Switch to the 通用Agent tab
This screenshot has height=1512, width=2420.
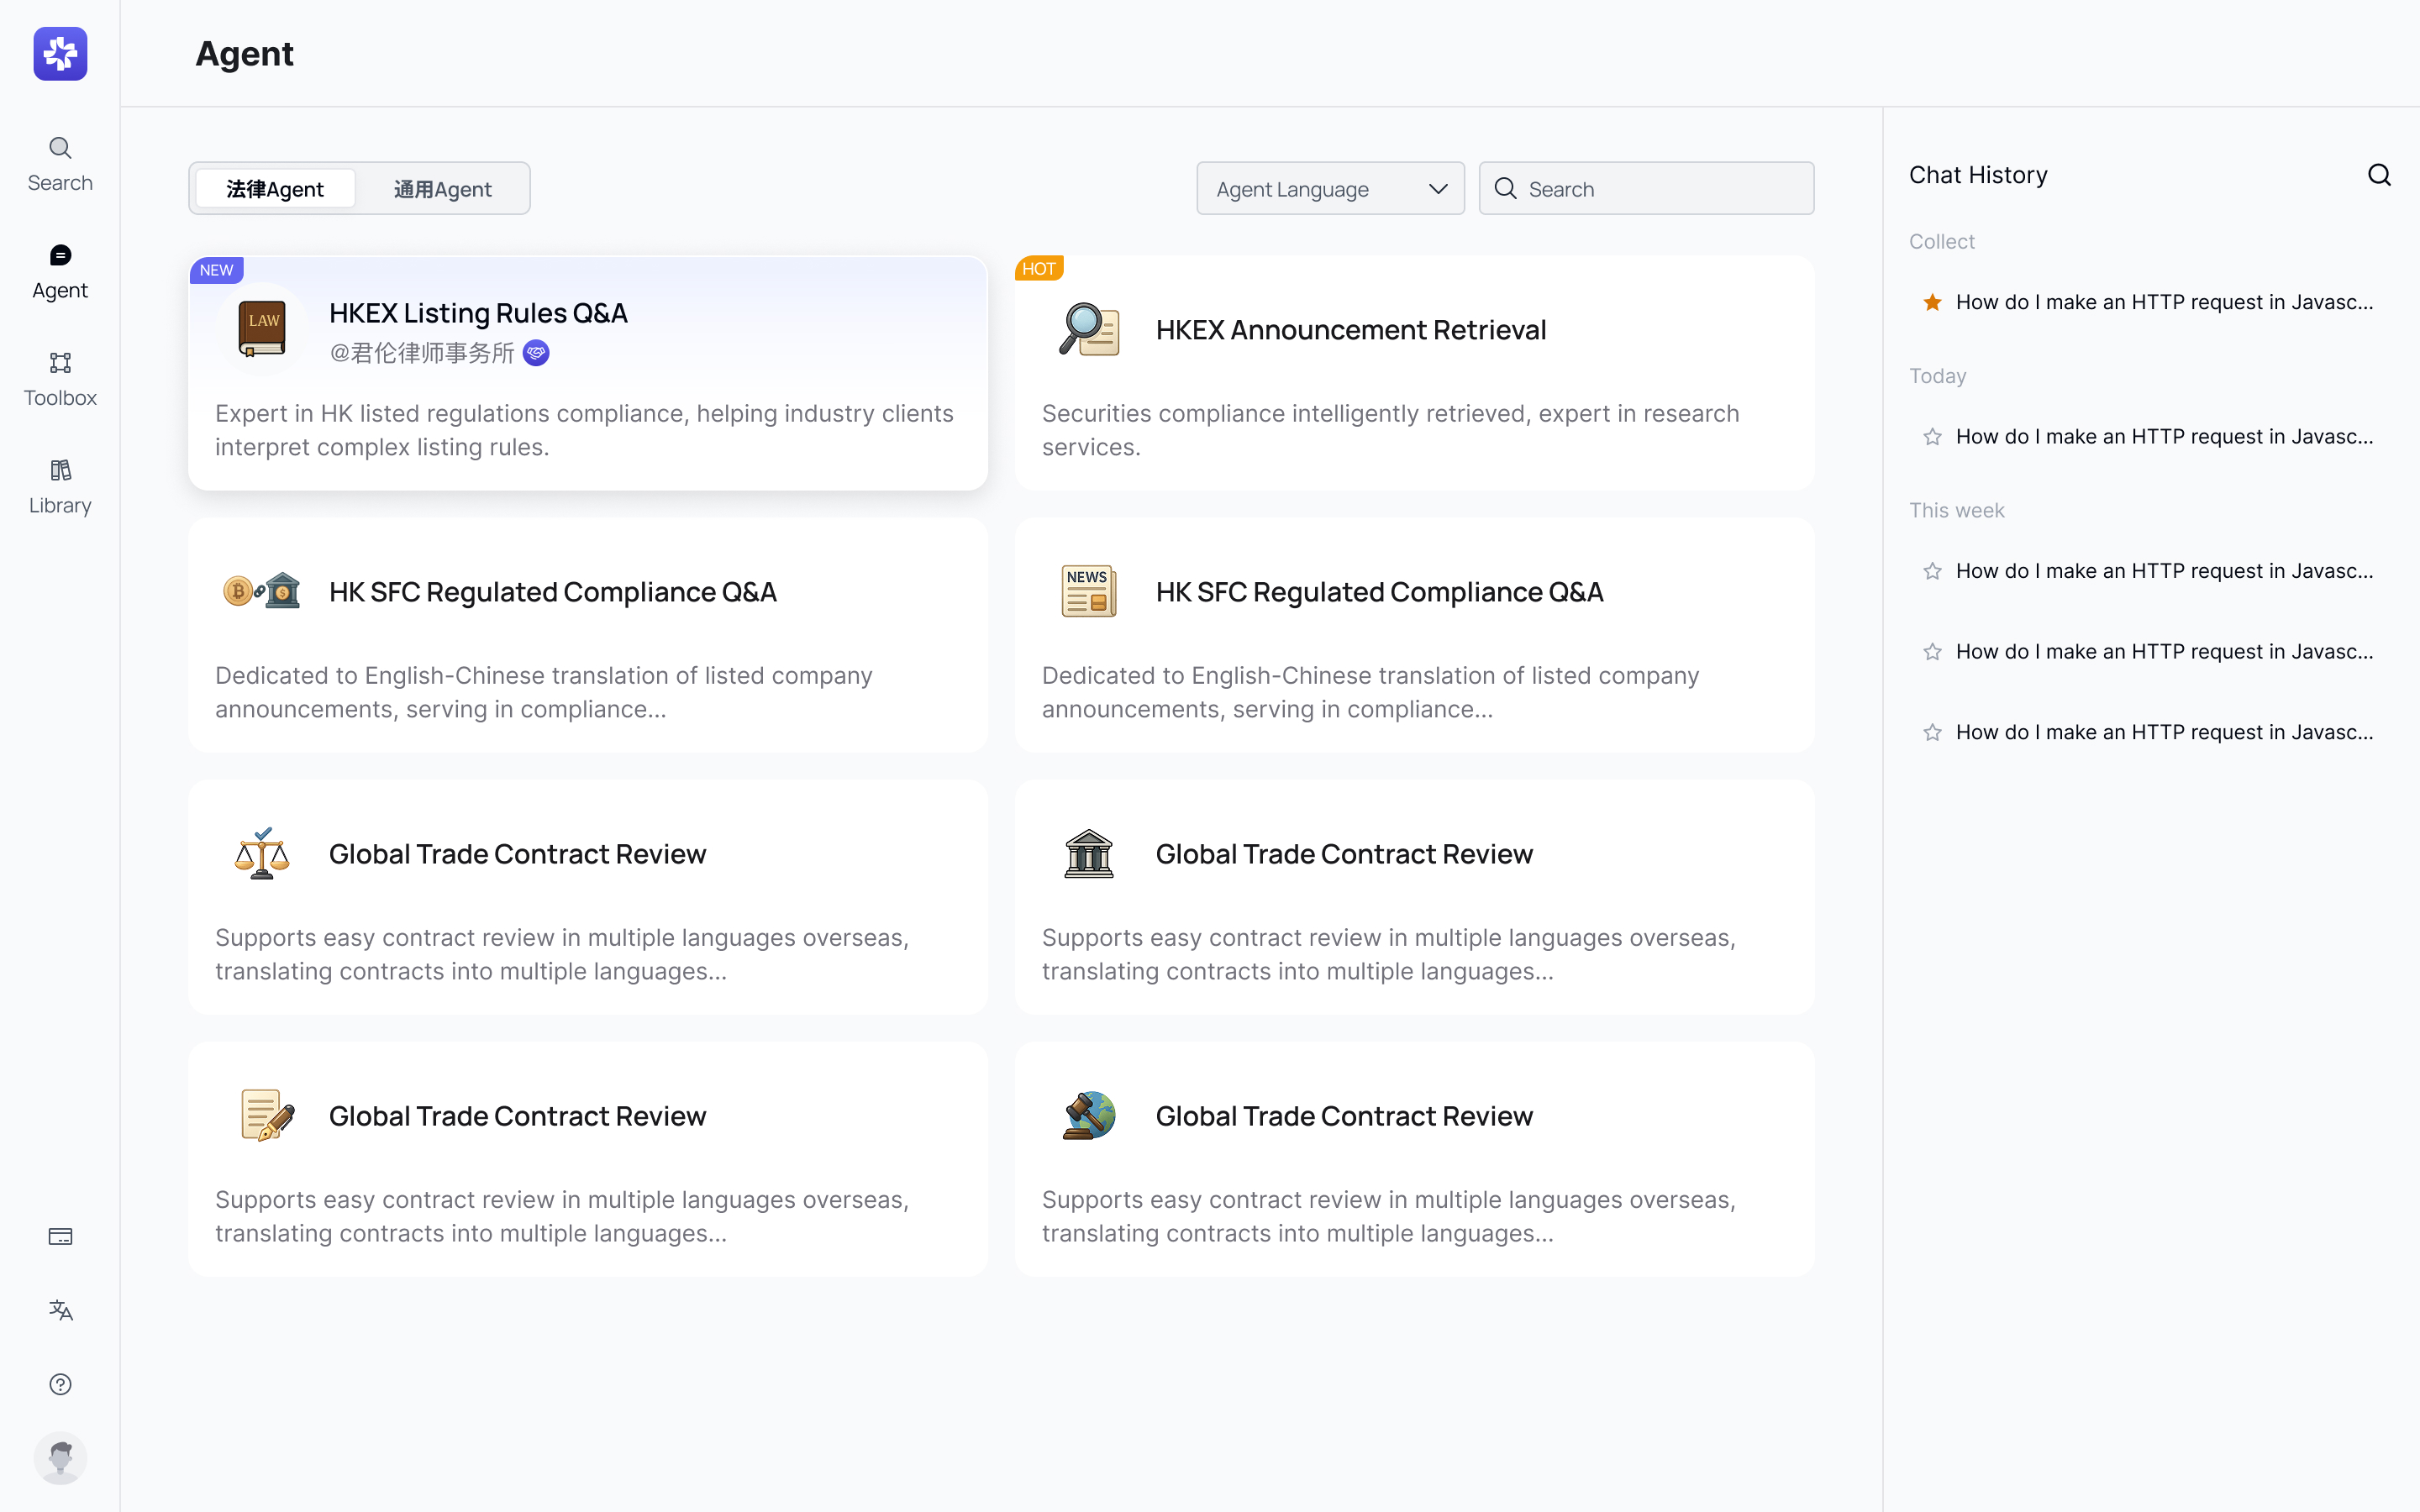(442, 189)
